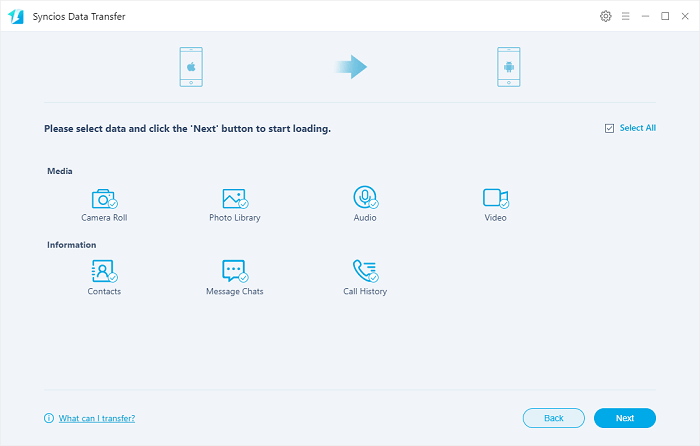Pick the Call History icon
The image size is (700, 446).
(365, 272)
